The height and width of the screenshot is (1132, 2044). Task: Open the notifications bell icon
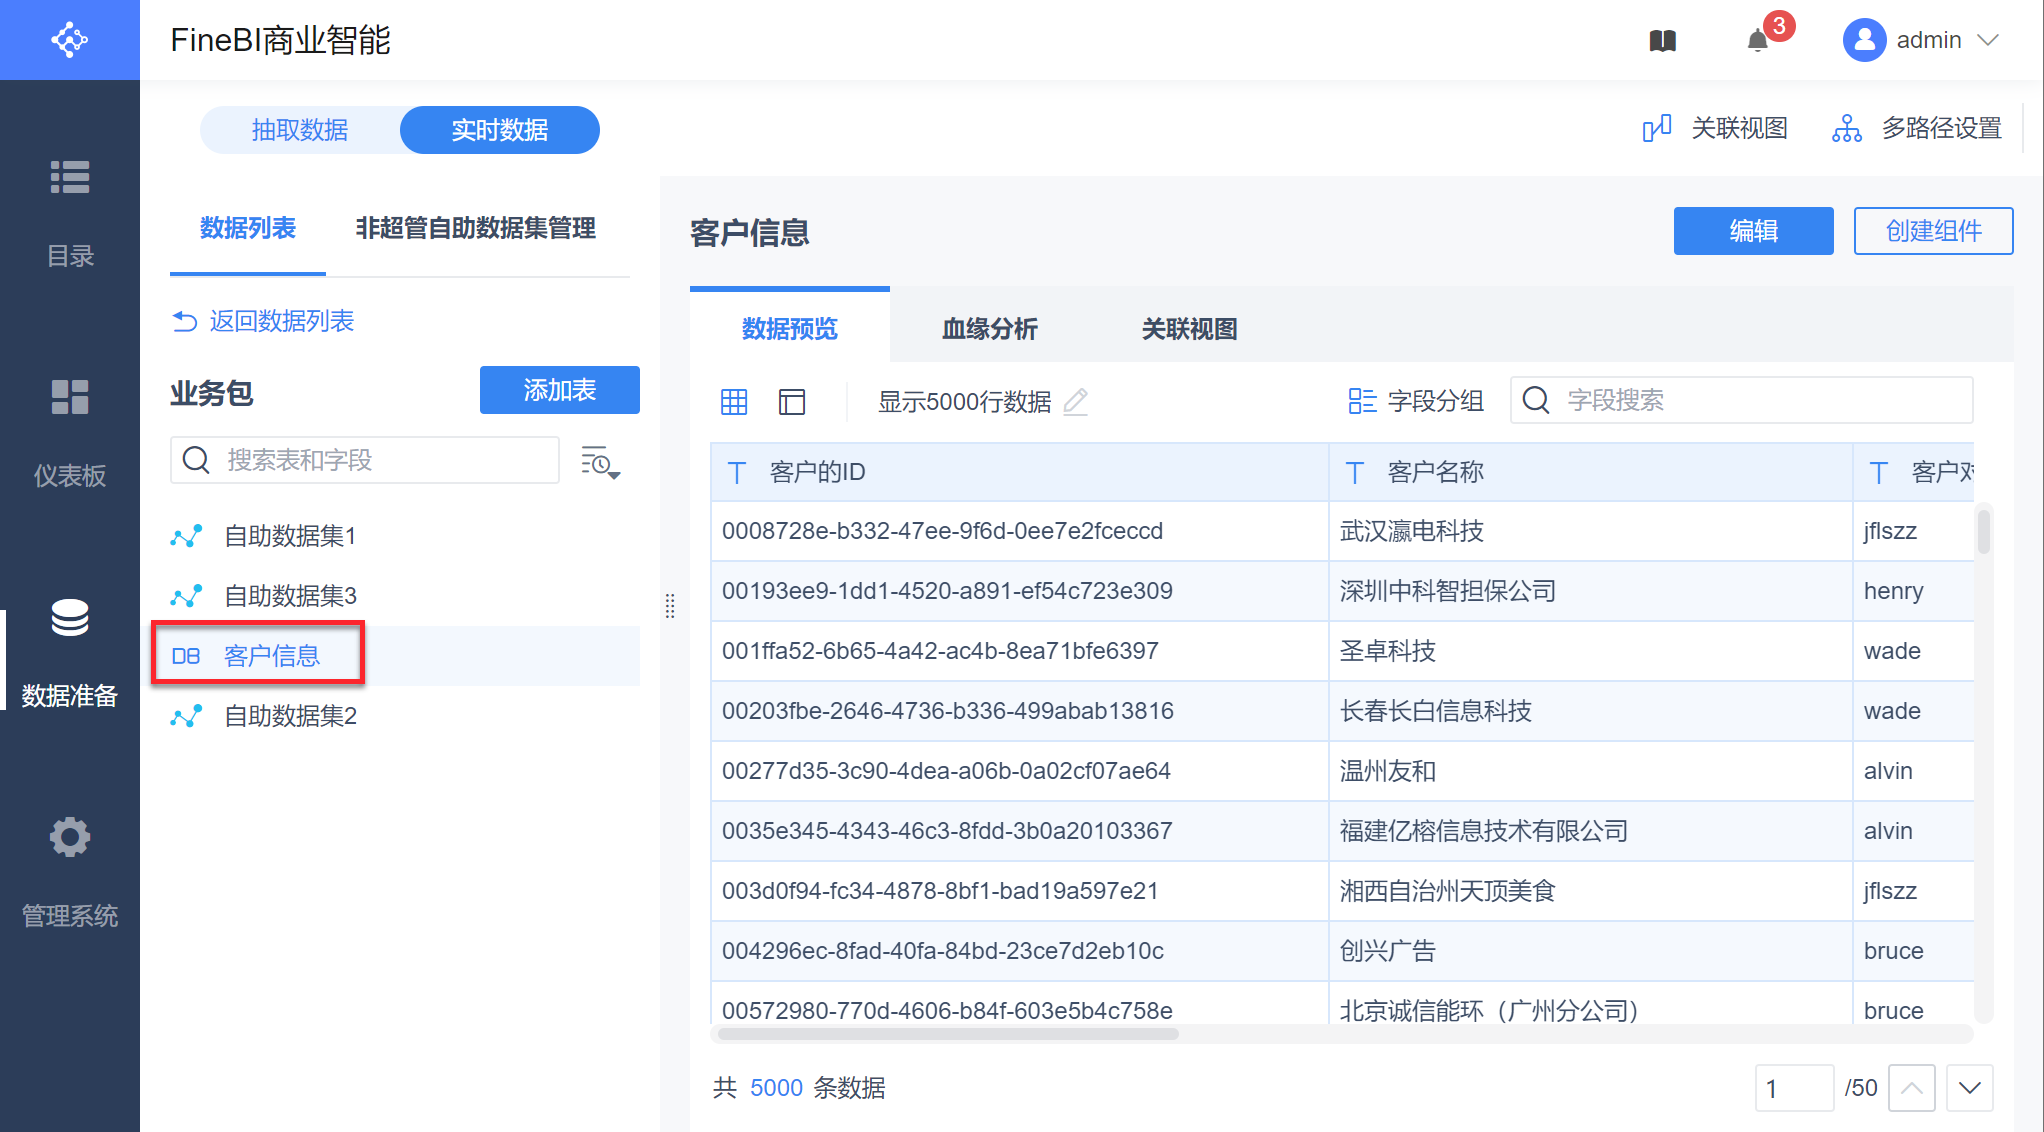[1757, 41]
